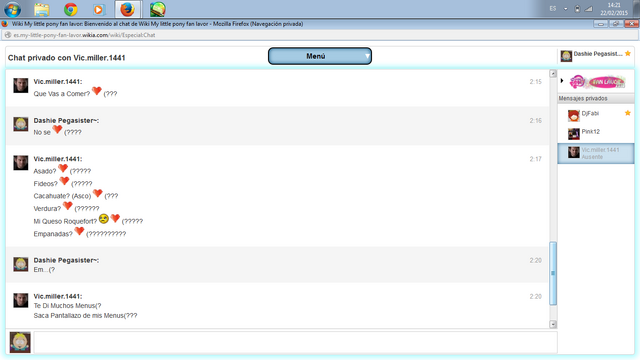Click the Dashie Pegasister profile header

coord(596,56)
